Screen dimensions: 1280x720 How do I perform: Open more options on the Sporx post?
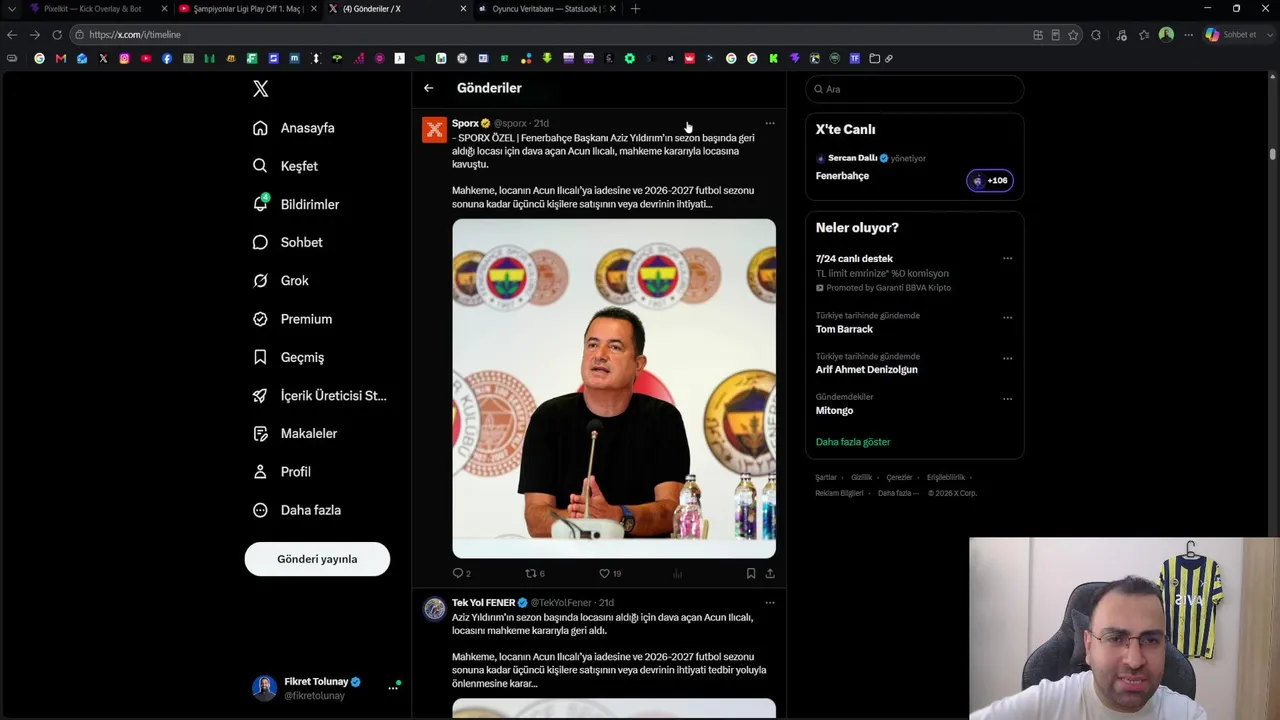[x=770, y=123]
